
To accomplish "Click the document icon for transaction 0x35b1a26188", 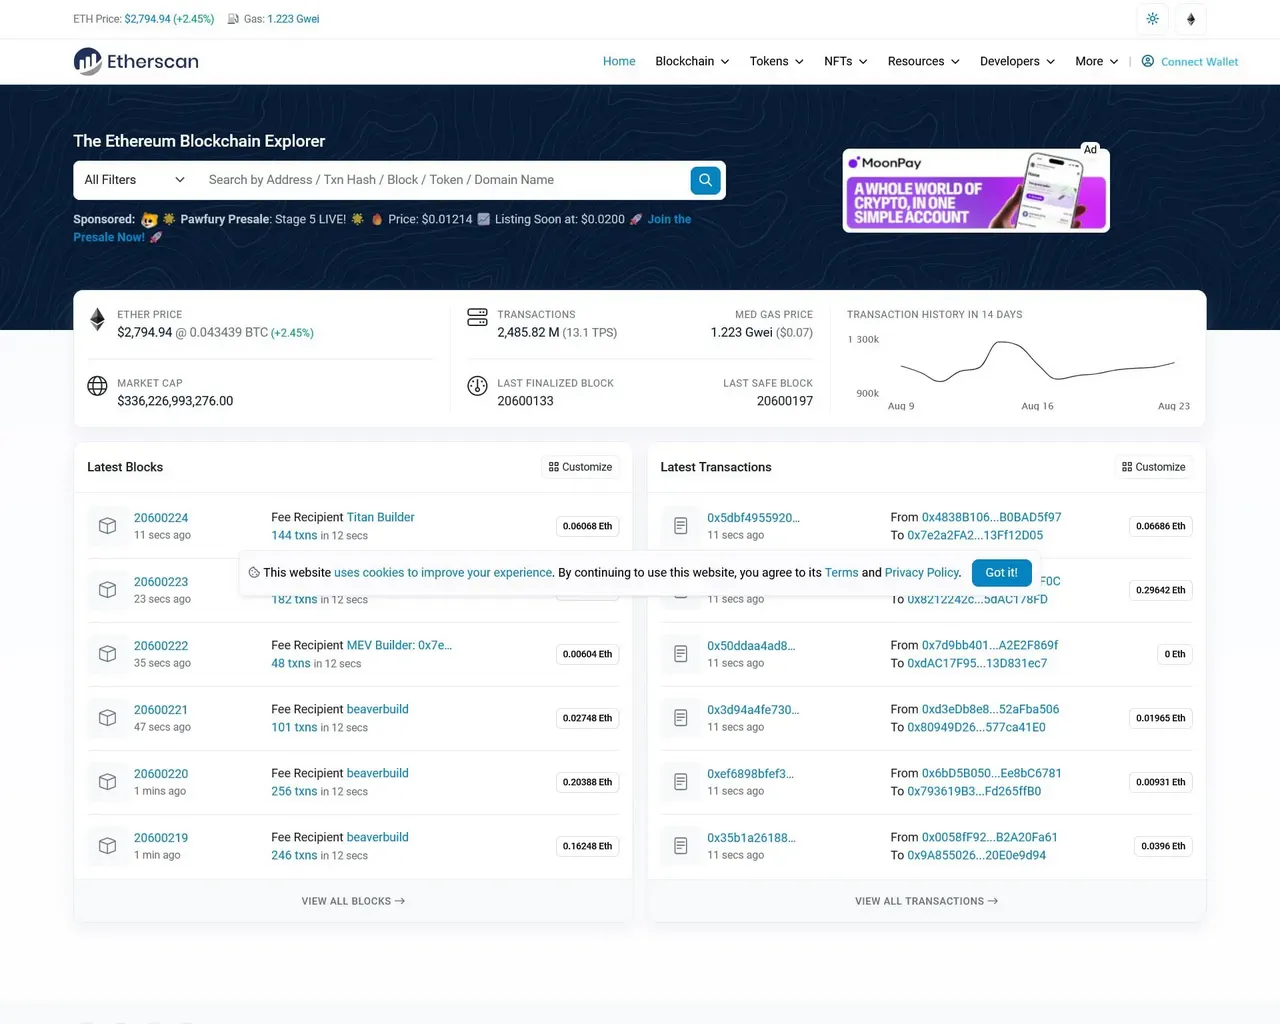I will [680, 846].
